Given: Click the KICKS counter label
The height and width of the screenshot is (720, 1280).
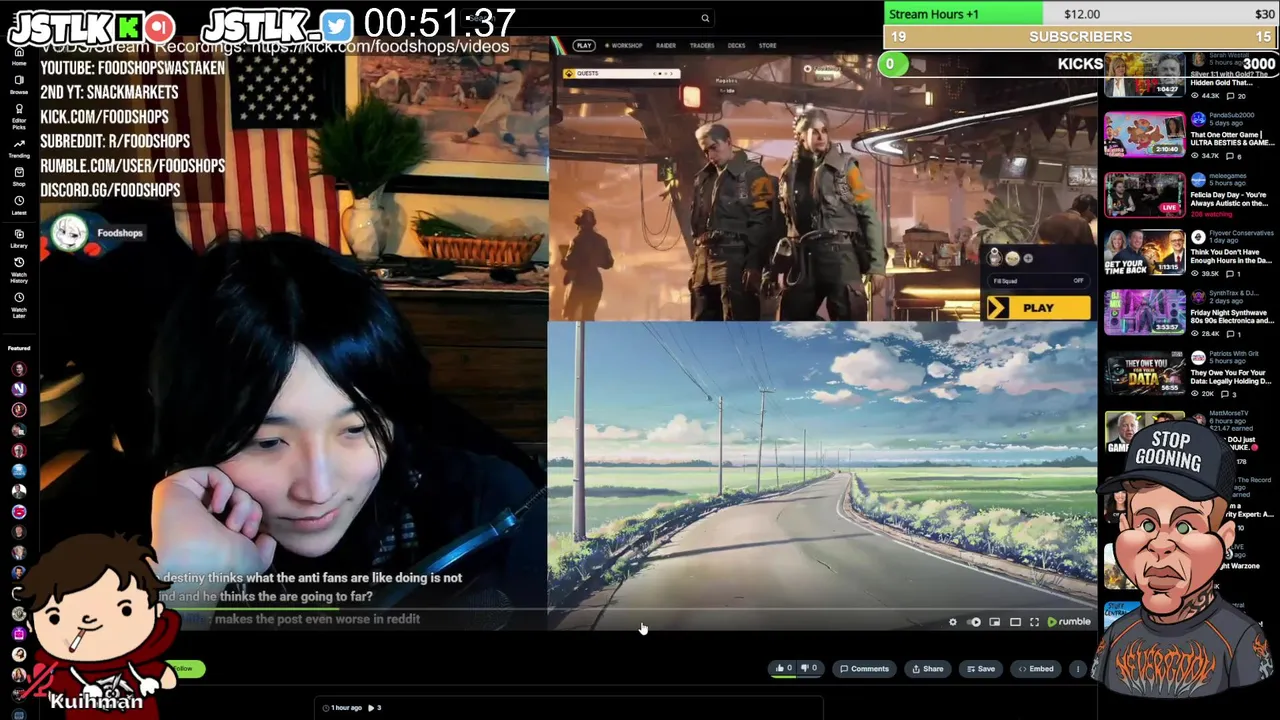Looking at the screenshot, I should coord(1080,64).
